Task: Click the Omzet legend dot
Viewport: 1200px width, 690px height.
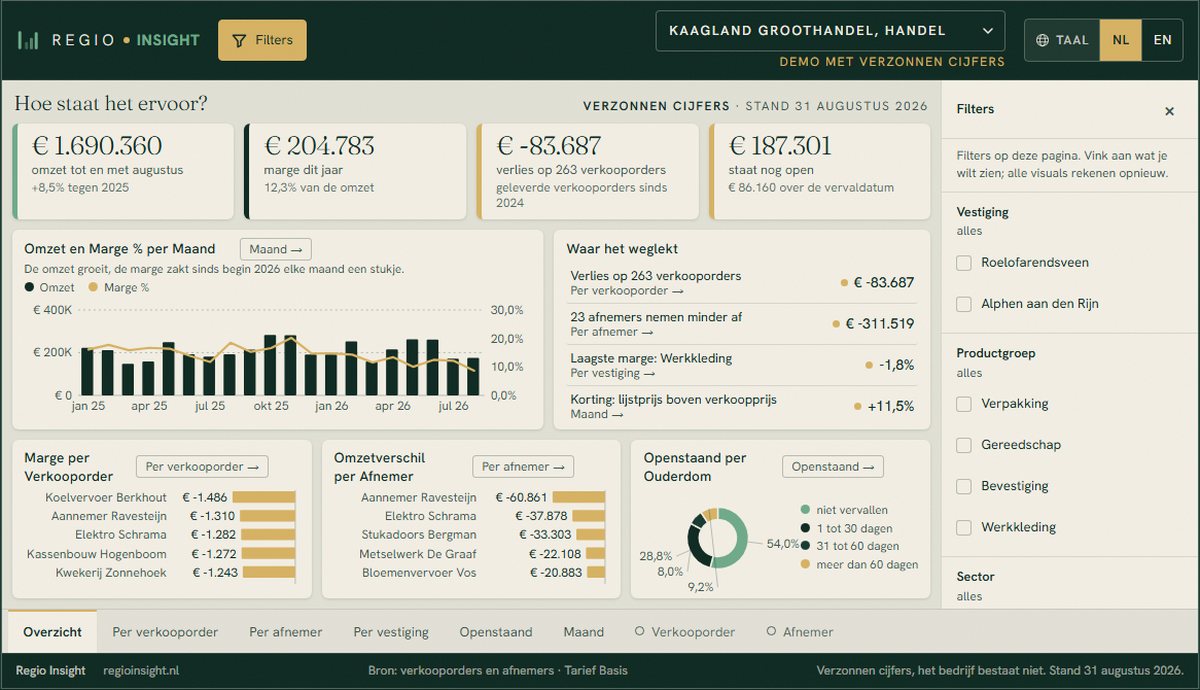Action: tap(29, 288)
